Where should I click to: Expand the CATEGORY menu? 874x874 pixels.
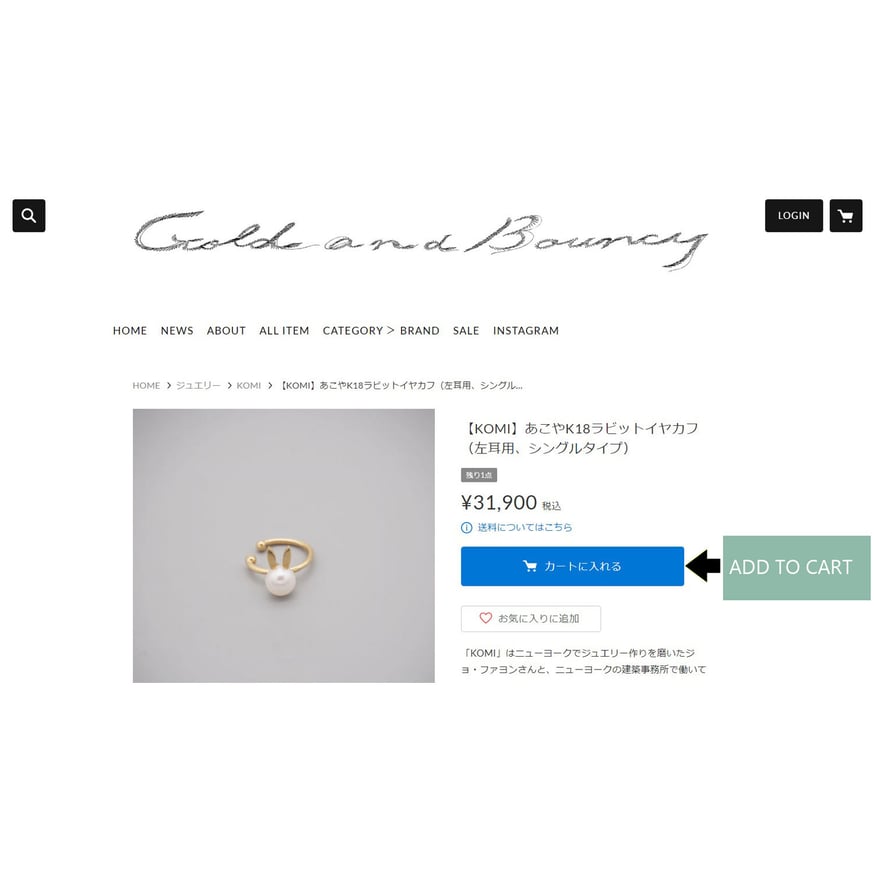coord(353,331)
